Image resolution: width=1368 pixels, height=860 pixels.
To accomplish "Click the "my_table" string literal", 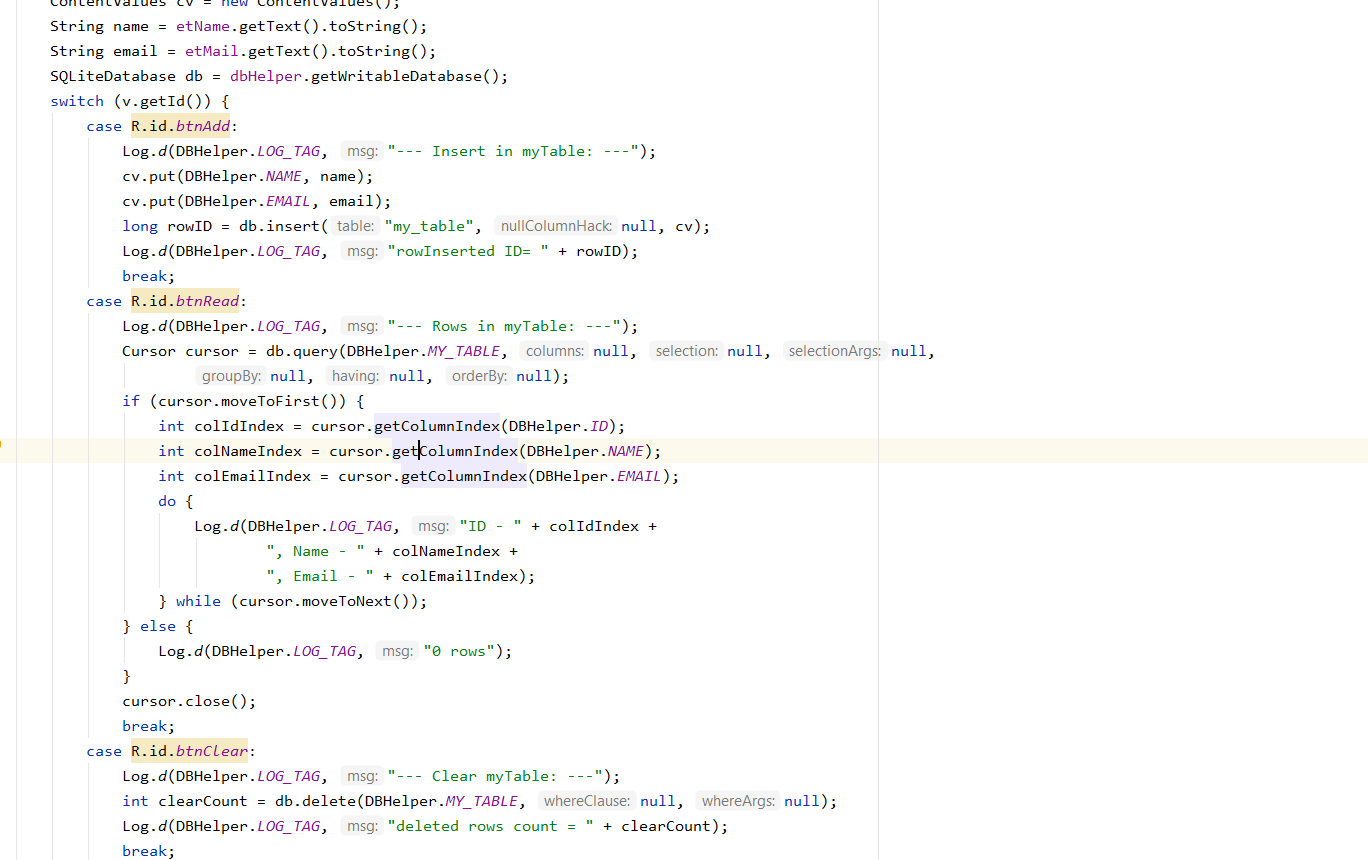I will (x=429, y=226).
